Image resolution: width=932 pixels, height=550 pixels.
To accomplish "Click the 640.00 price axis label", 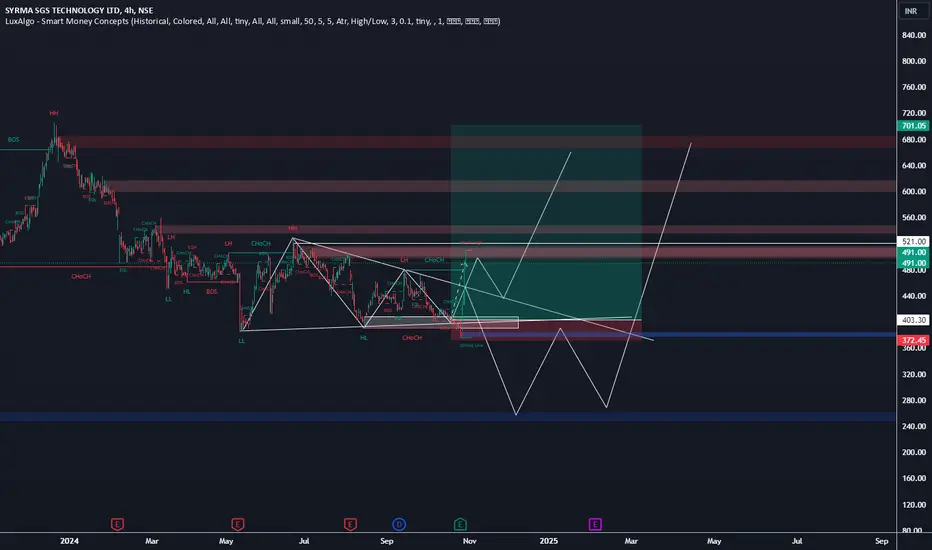I will (x=914, y=165).
